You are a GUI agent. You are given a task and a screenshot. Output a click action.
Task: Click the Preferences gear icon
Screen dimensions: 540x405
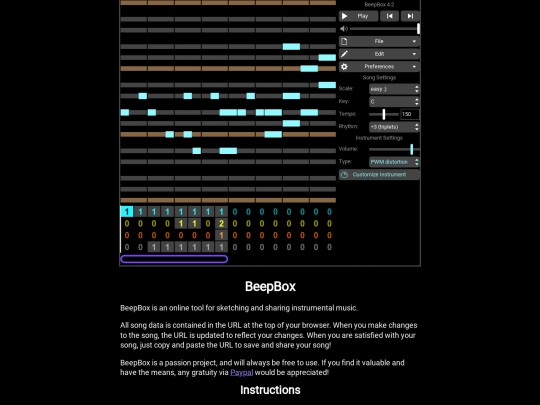(344, 66)
